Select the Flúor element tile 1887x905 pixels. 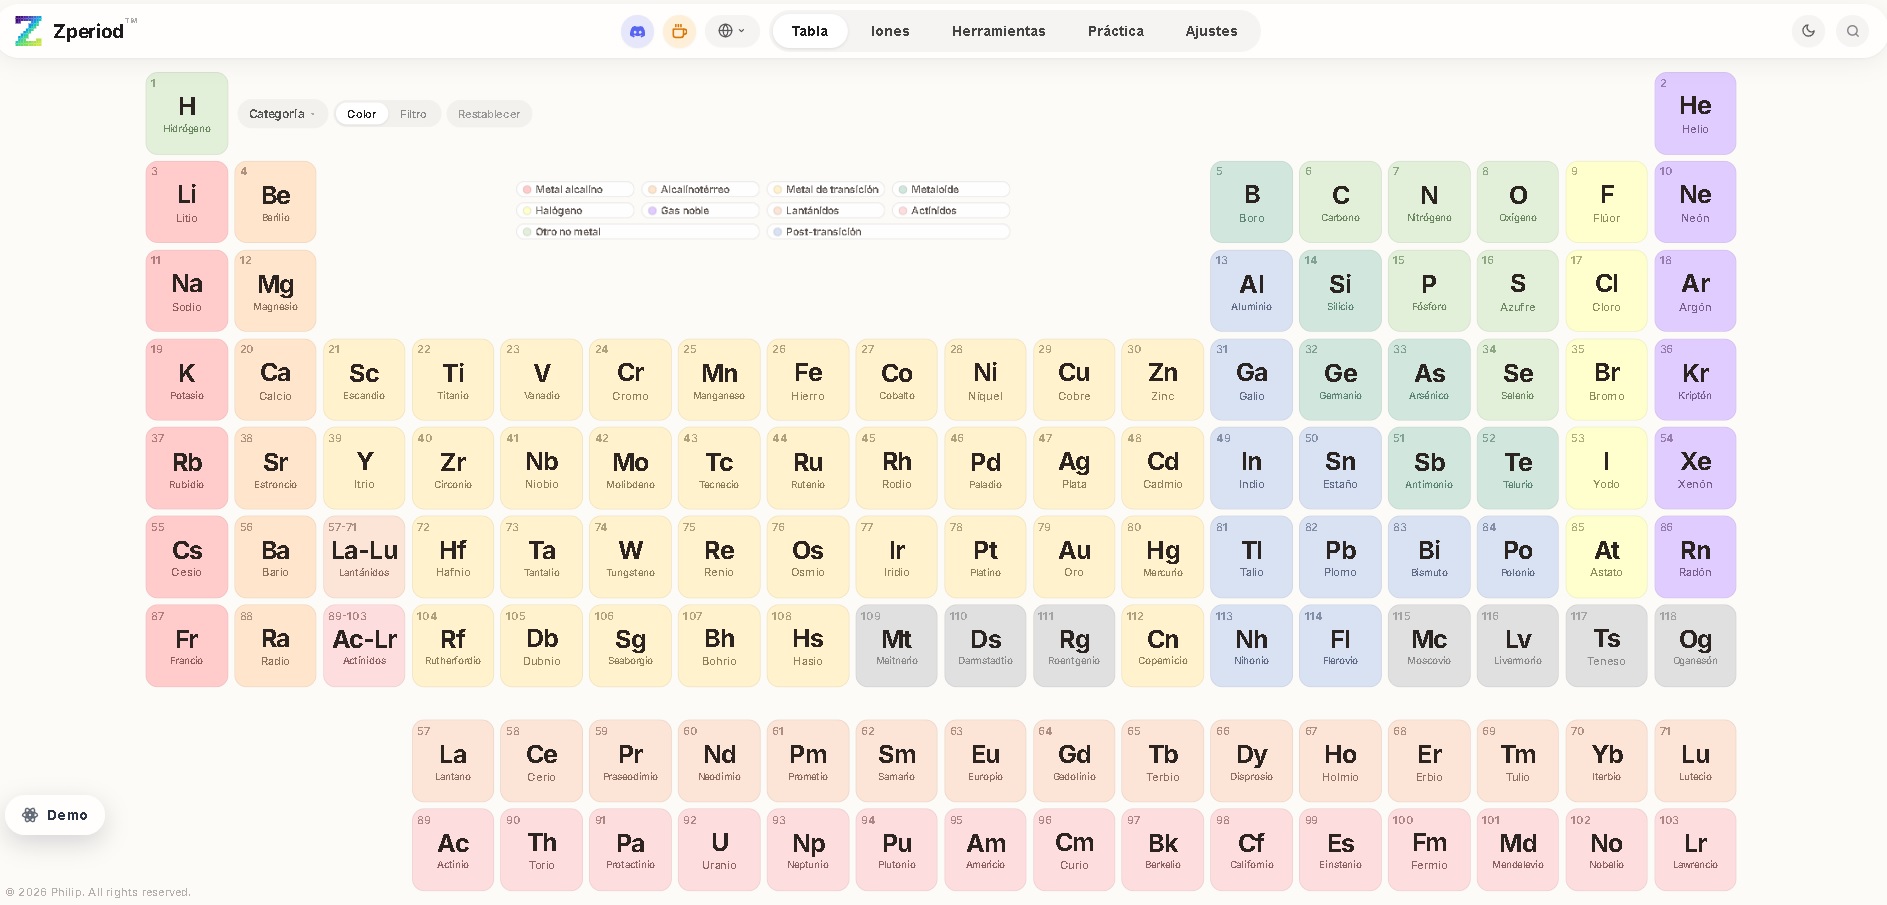[x=1606, y=202]
